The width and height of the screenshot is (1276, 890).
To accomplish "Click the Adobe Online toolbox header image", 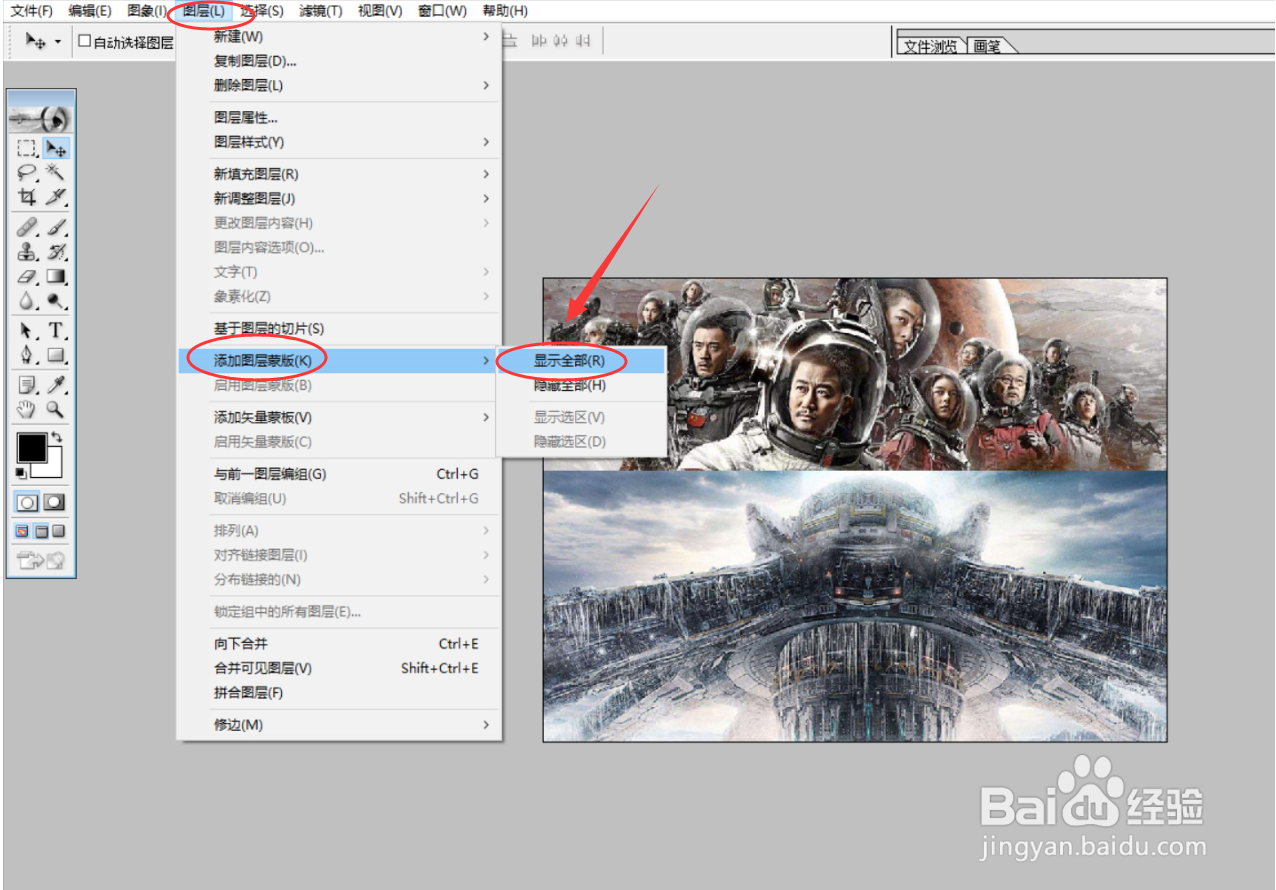I will coord(41,117).
